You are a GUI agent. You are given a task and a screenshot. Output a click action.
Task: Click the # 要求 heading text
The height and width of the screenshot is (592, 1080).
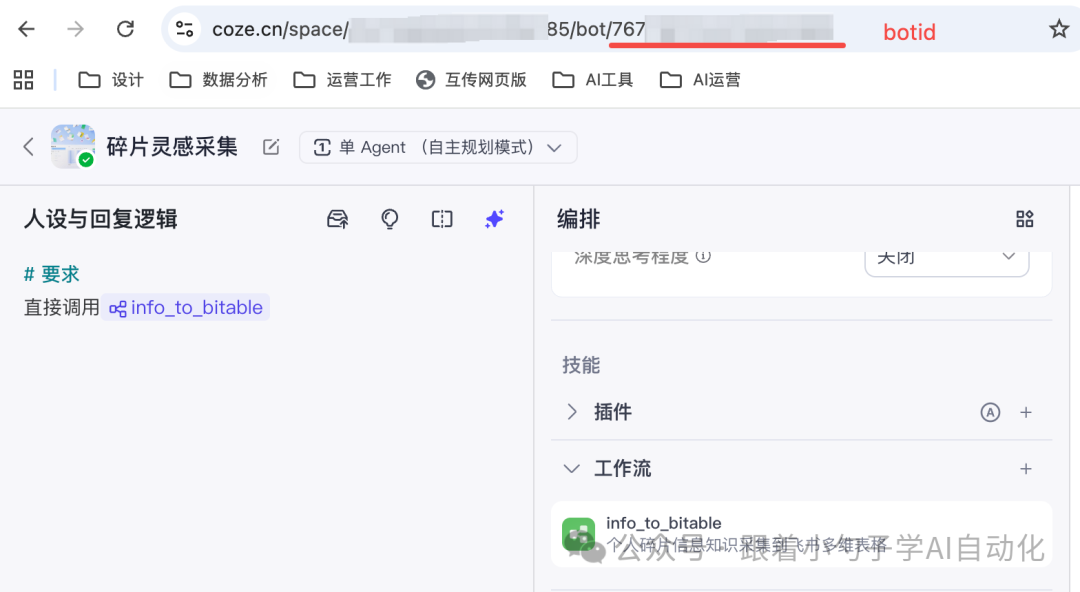[52, 274]
